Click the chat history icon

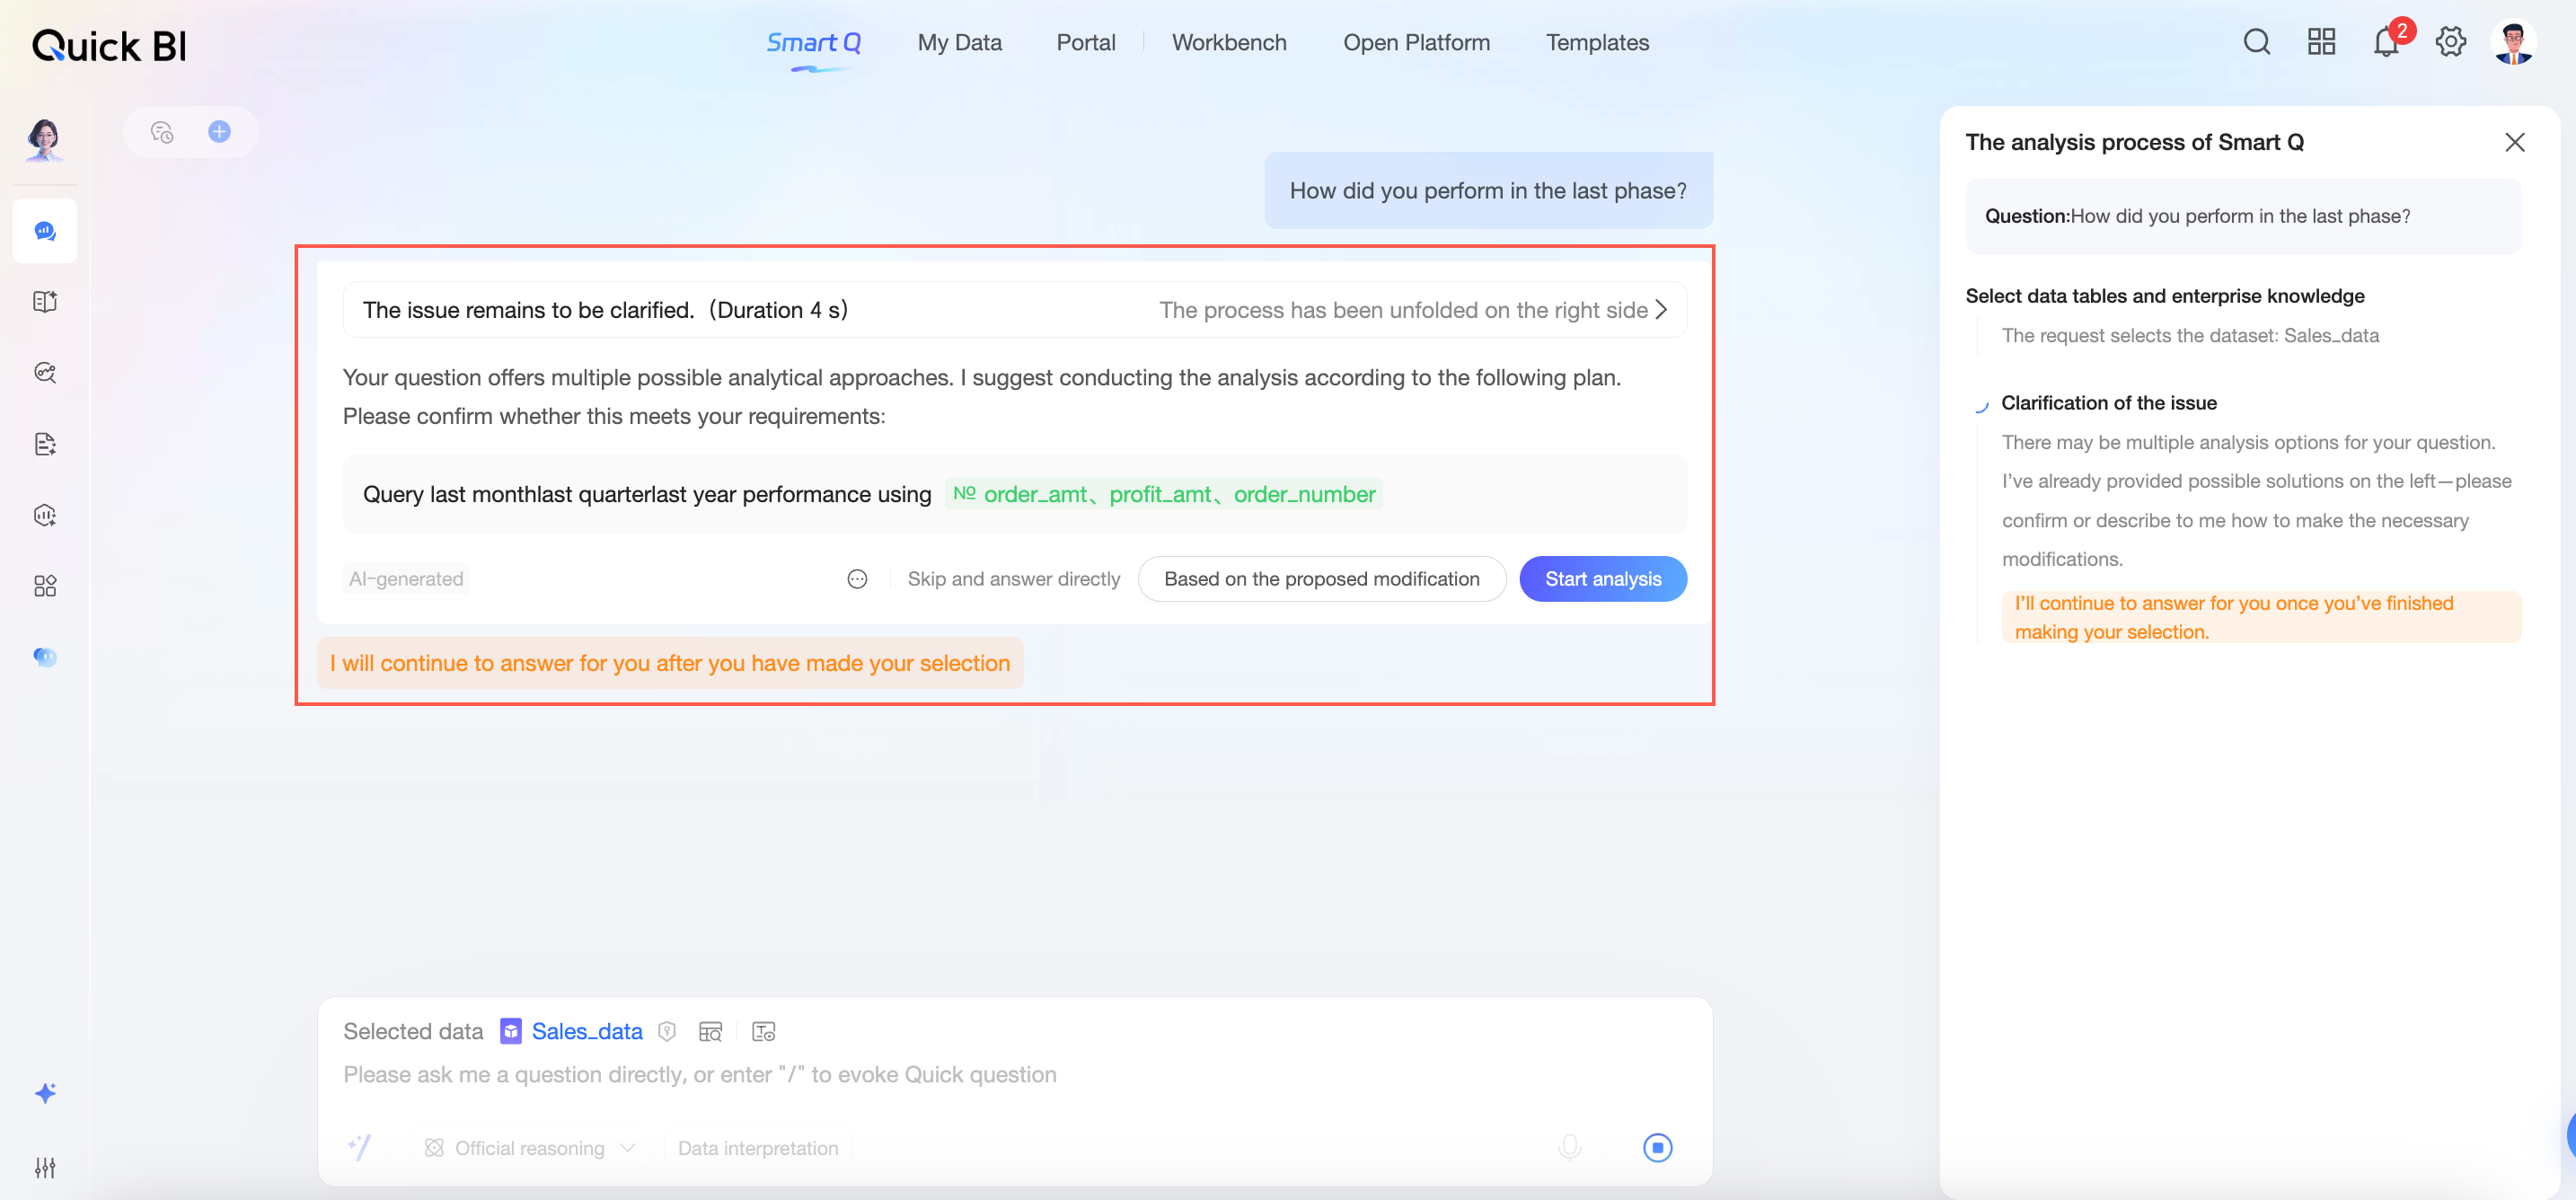pyautogui.click(x=162, y=132)
